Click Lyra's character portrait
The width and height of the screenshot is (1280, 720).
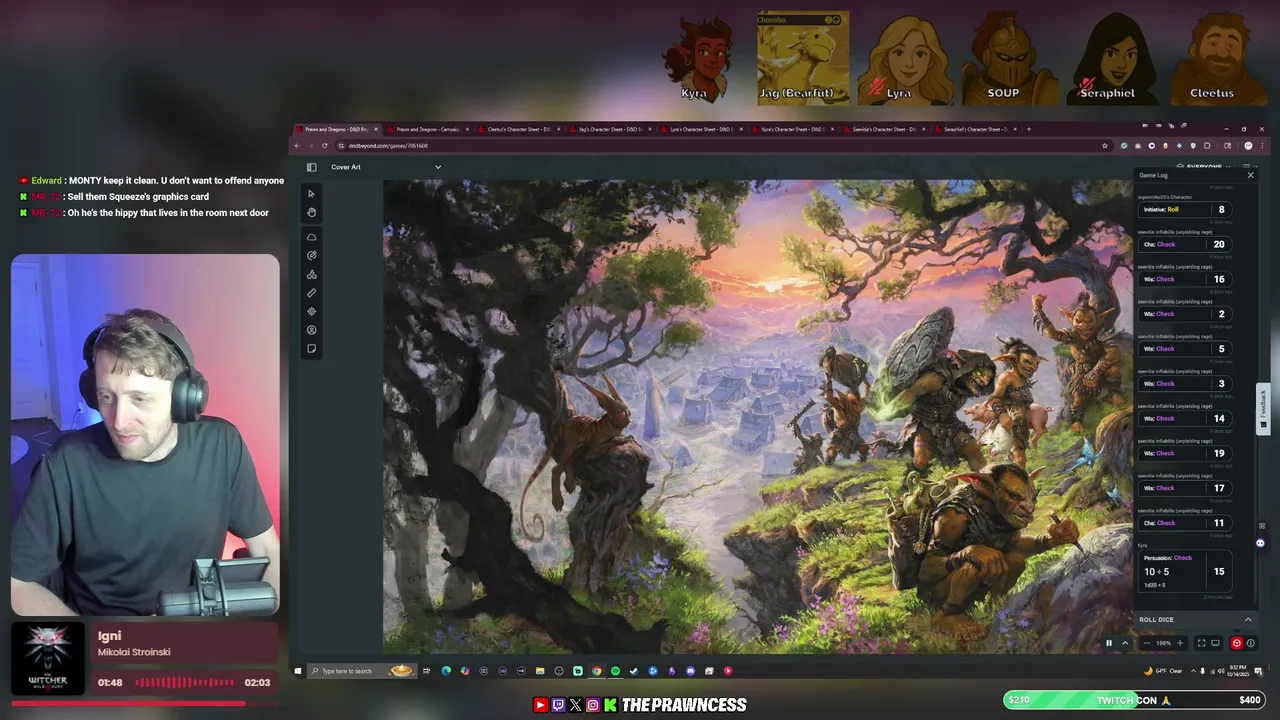pos(906,60)
